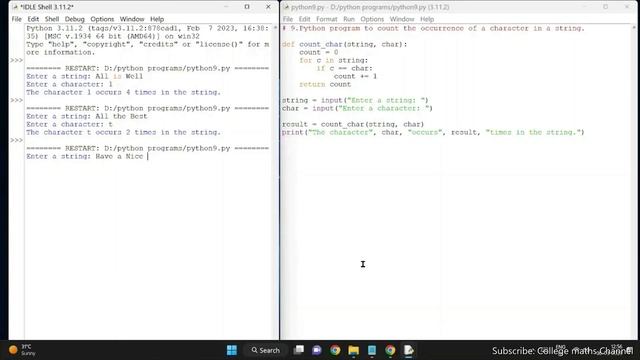Click the python9.py title bar icon
Viewport: 640px width, 360px height.
click(286, 7)
